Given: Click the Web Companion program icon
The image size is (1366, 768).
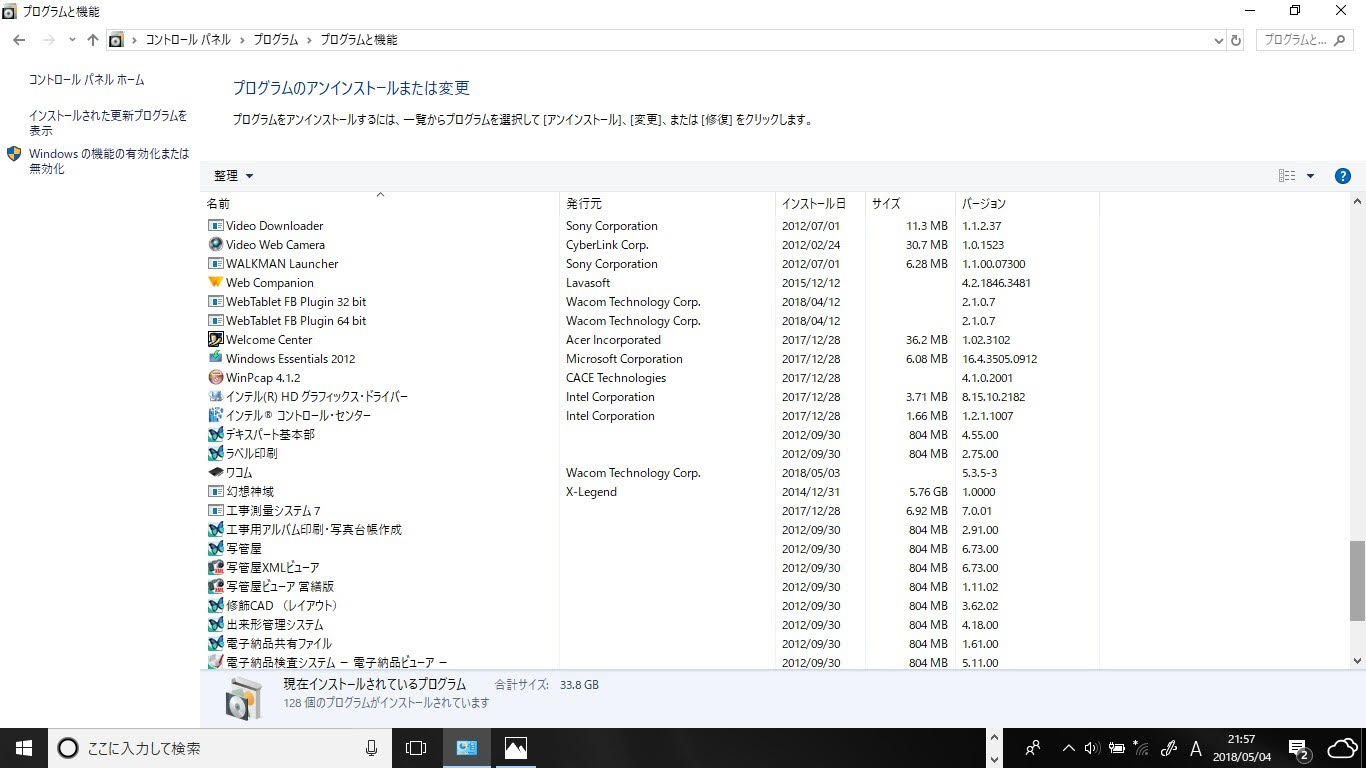Looking at the screenshot, I should tap(215, 283).
